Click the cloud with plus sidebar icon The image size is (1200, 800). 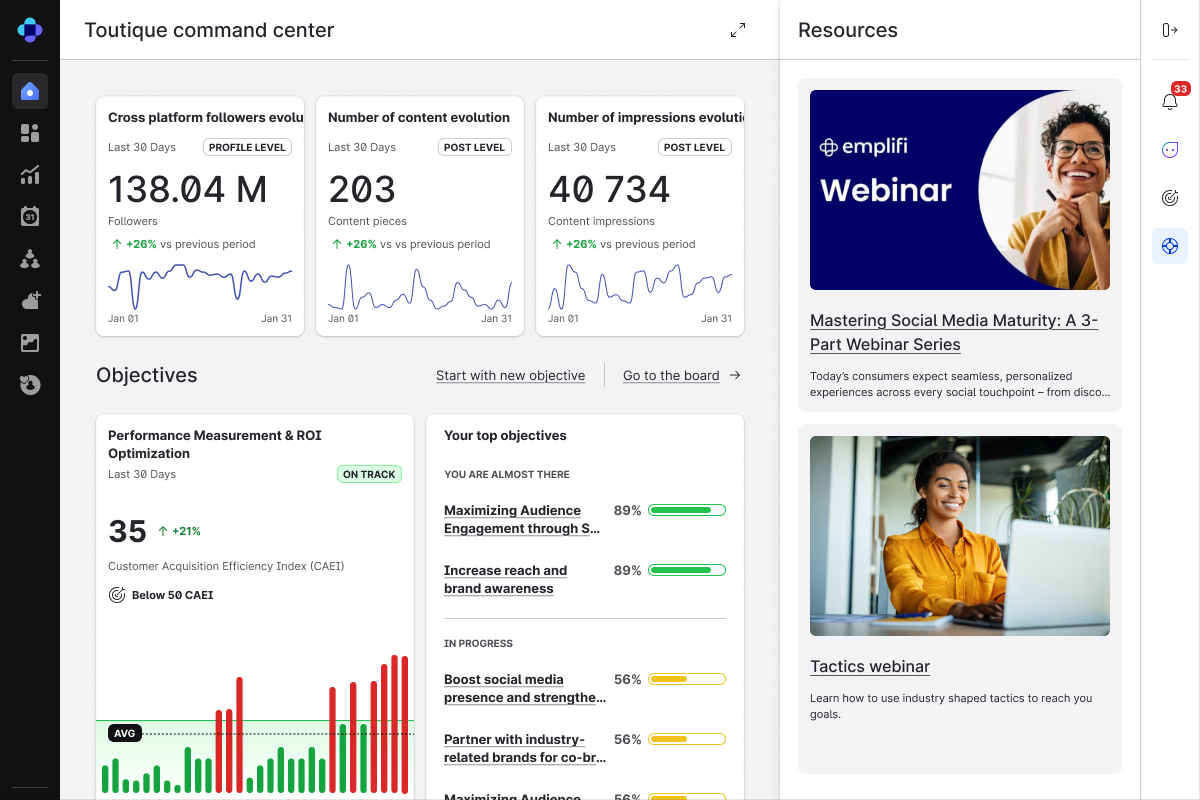[30, 300]
